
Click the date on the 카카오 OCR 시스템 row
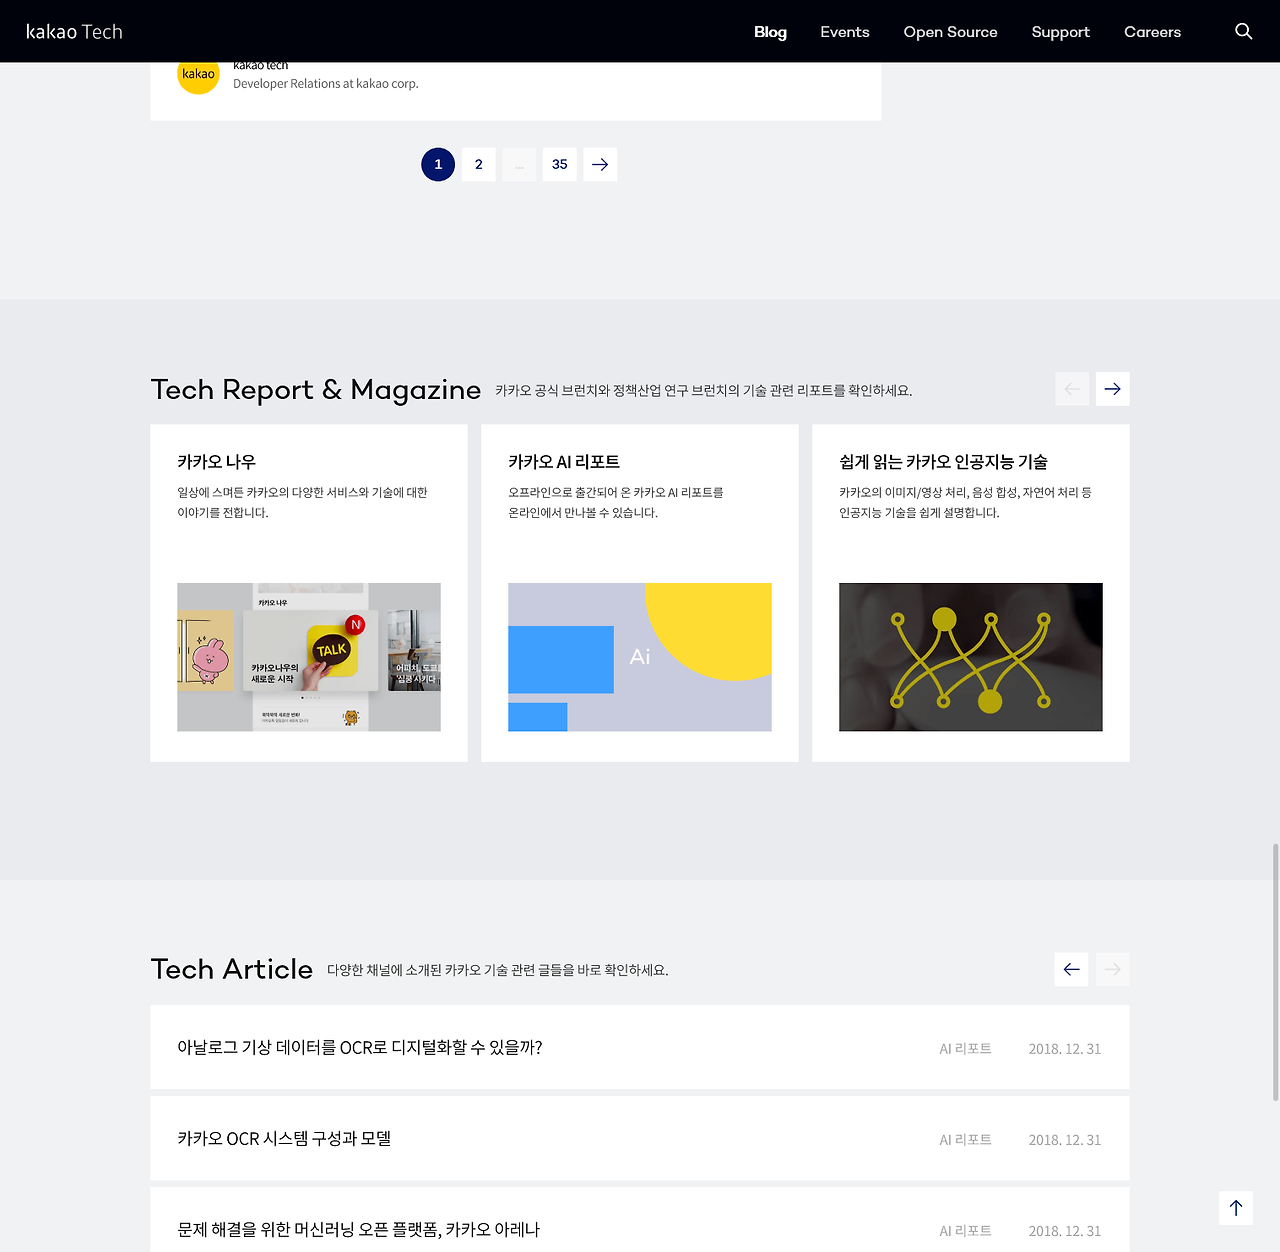(x=1065, y=1140)
